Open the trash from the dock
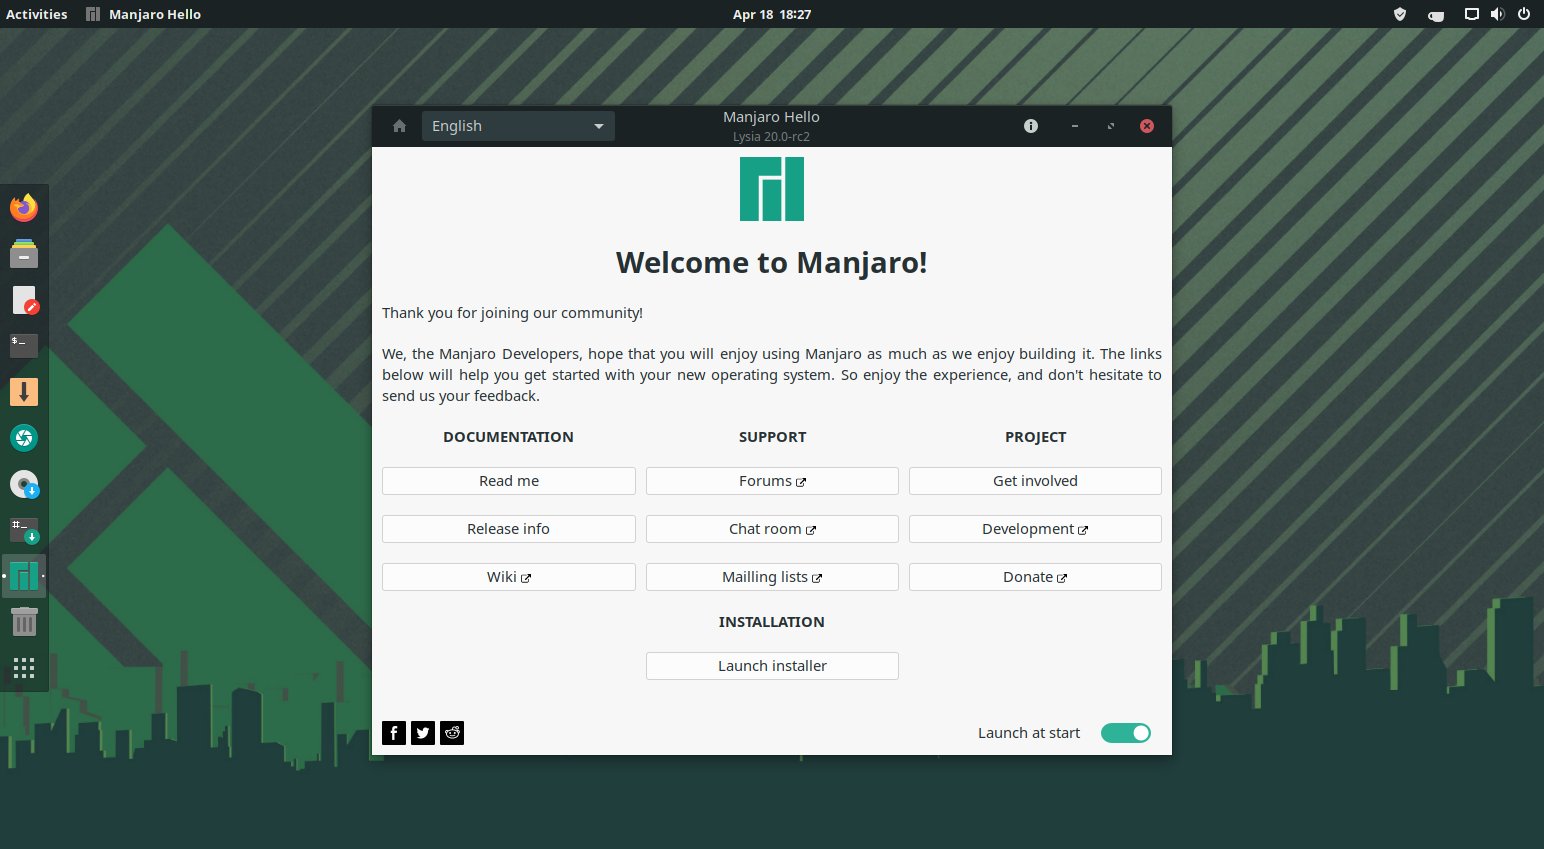Screen dimensions: 1544x849 coord(24,622)
